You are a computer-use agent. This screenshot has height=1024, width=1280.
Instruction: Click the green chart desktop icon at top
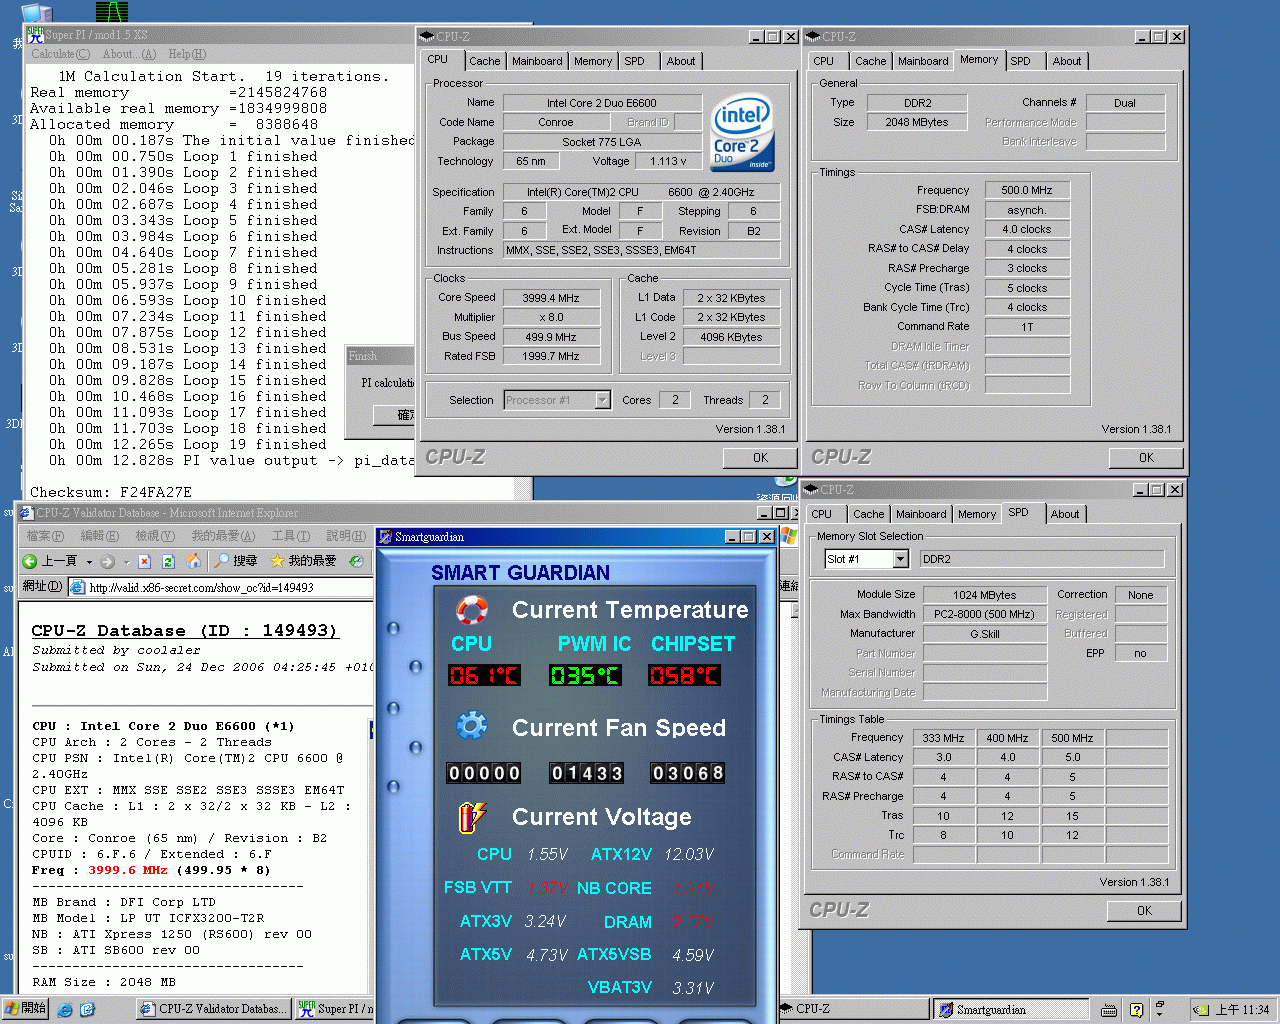coord(112,11)
